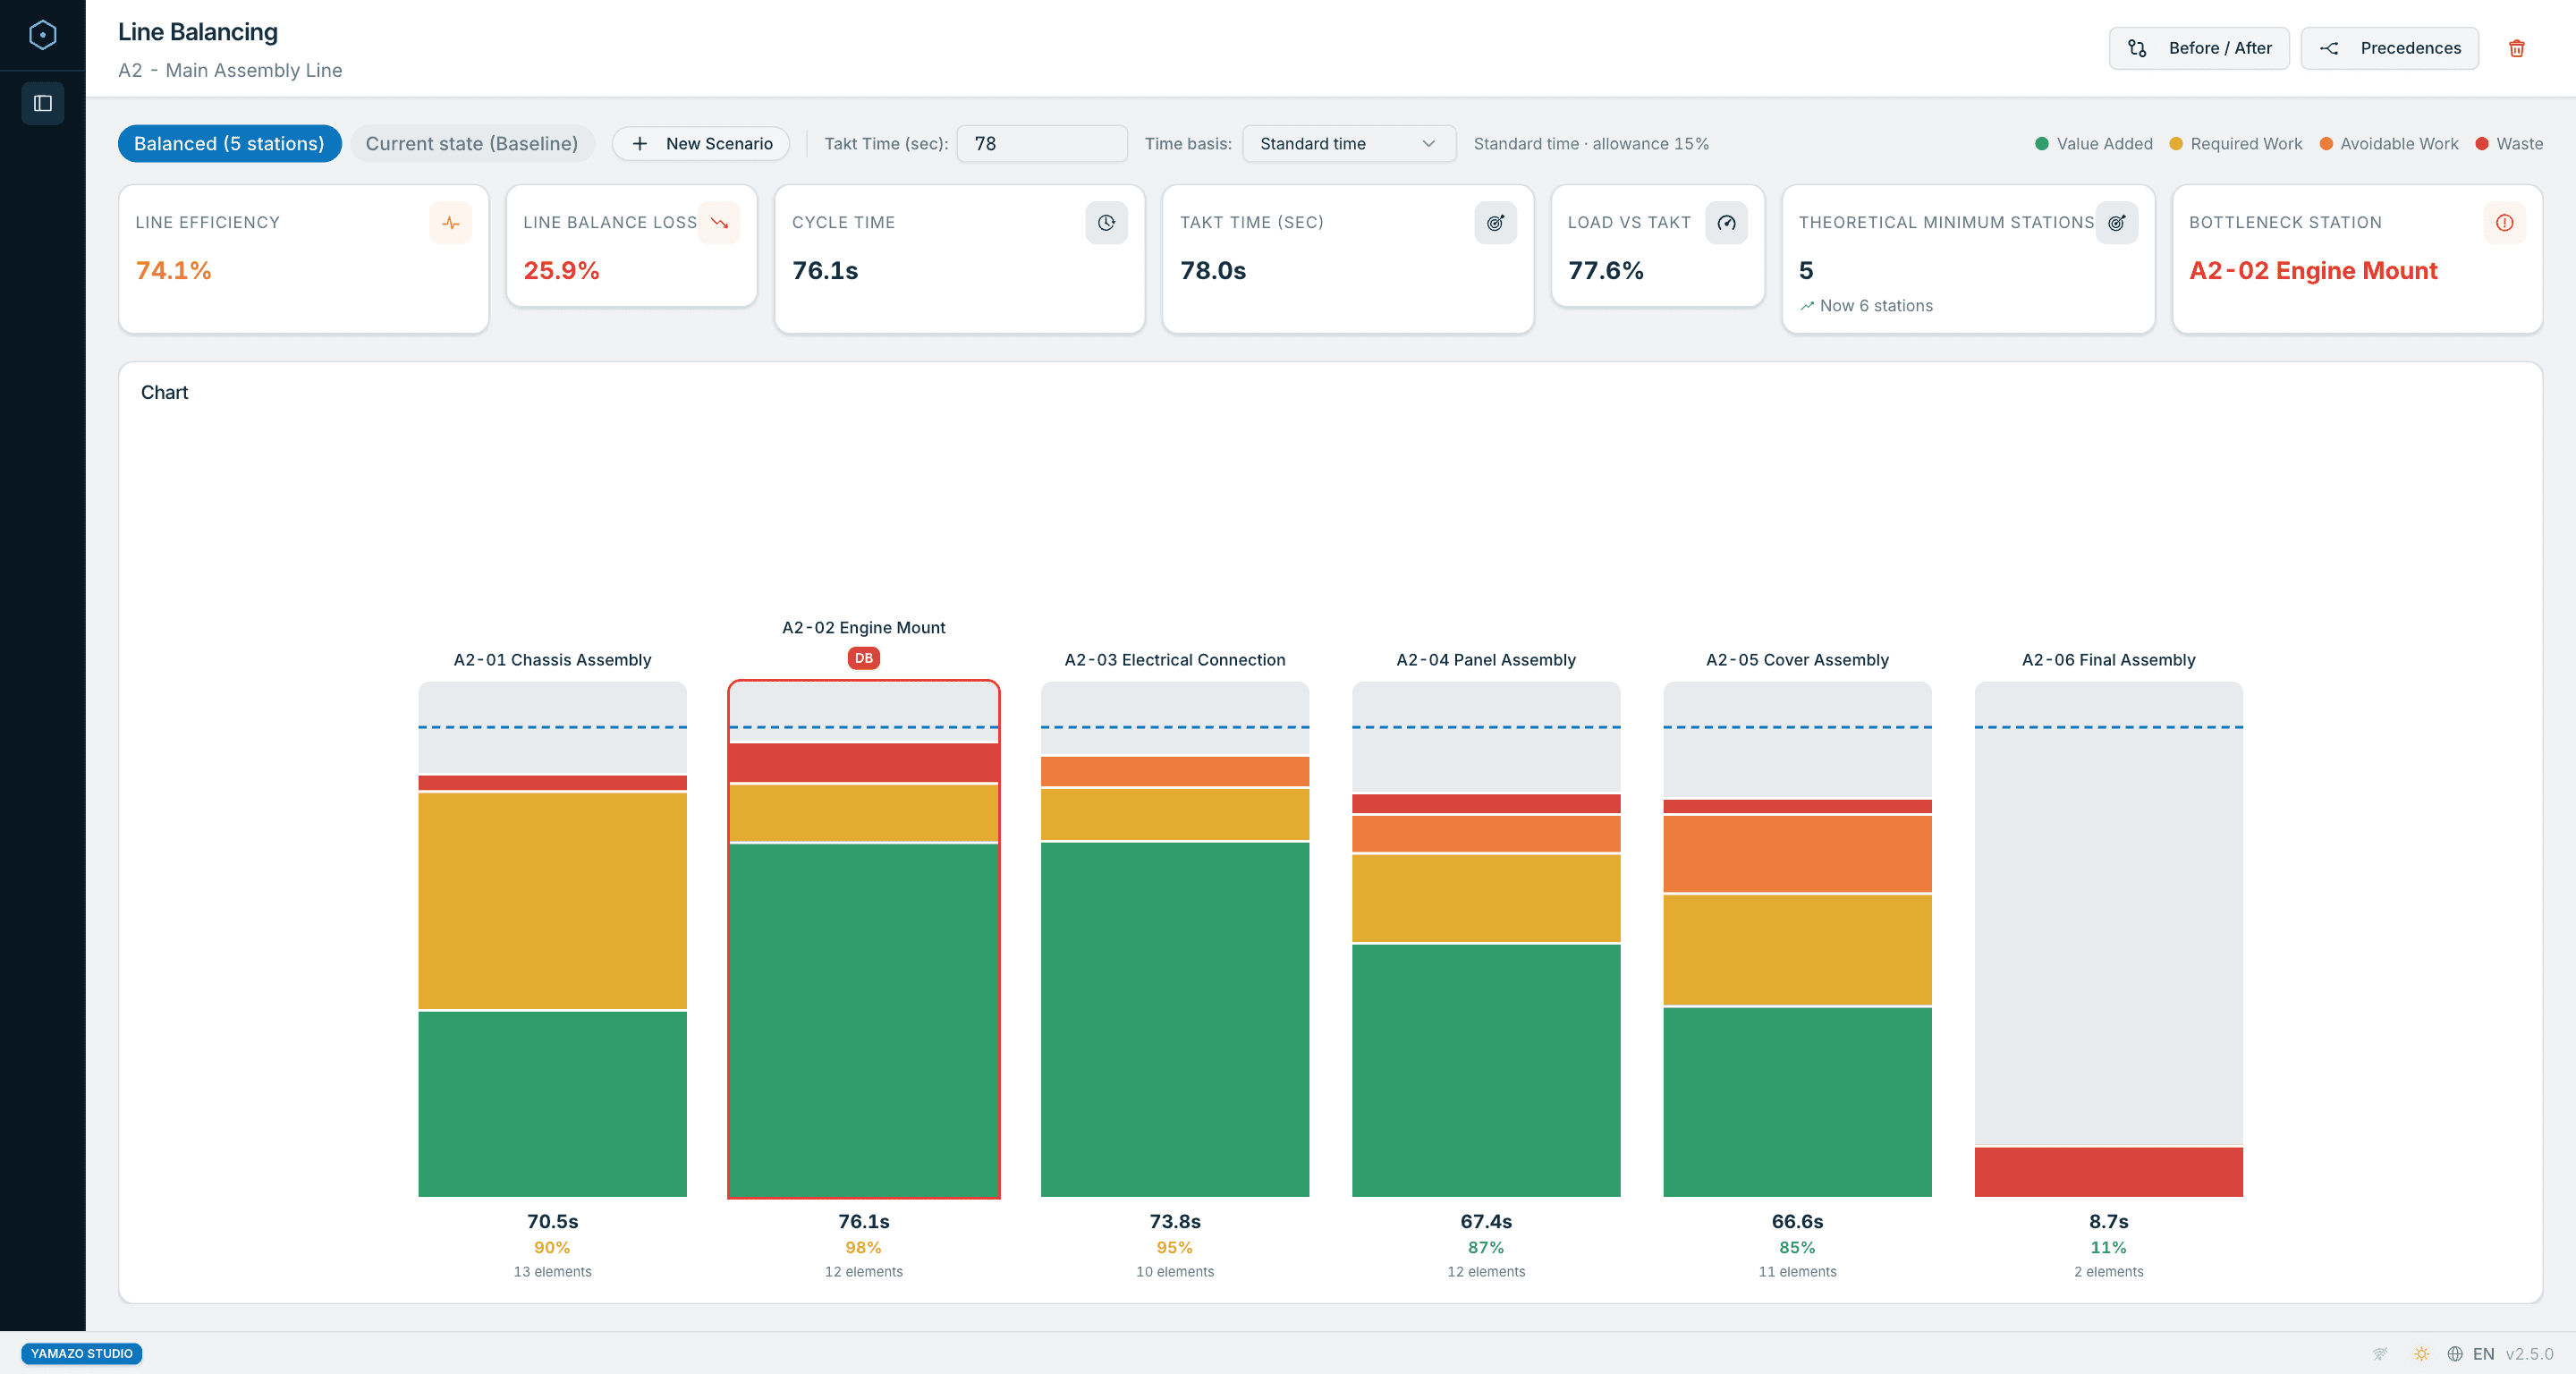Click the DB badge on Engine Mount
Image resolution: width=2576 pixels, height=1374 pixels.
(863, 658)
